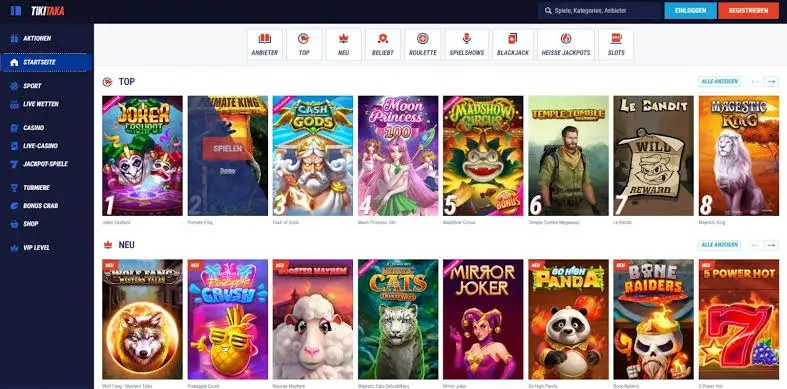Select the Top category icon
The image size is (787, 389).
(304, 45)
